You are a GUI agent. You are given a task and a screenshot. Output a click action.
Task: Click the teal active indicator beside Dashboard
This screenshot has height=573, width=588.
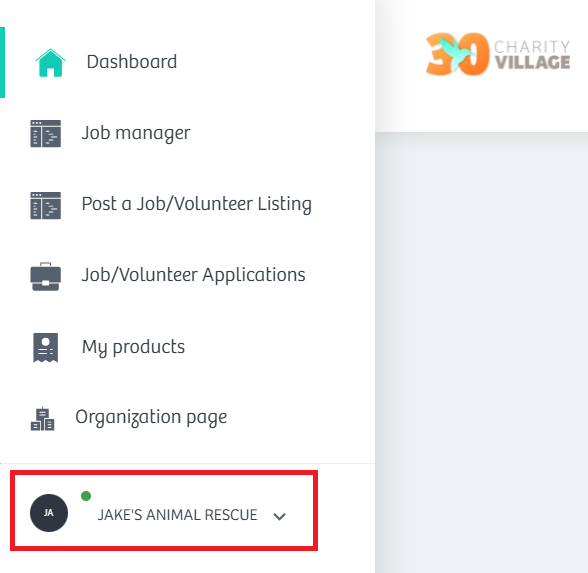[2, 62]
